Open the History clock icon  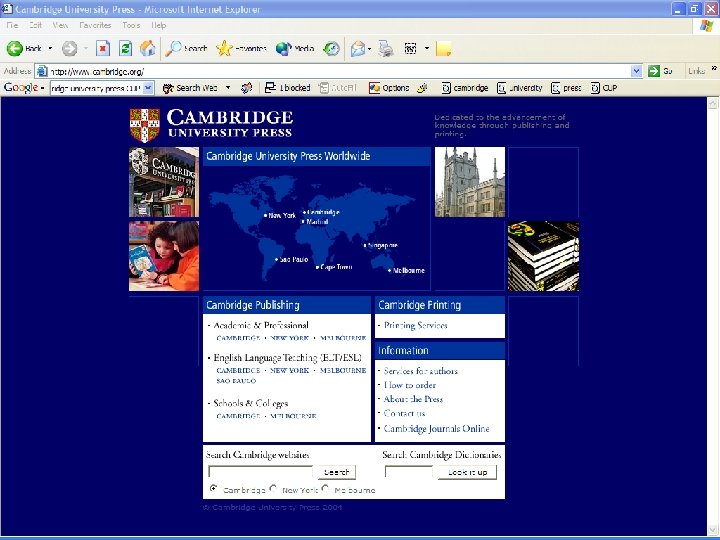(332, 48)
